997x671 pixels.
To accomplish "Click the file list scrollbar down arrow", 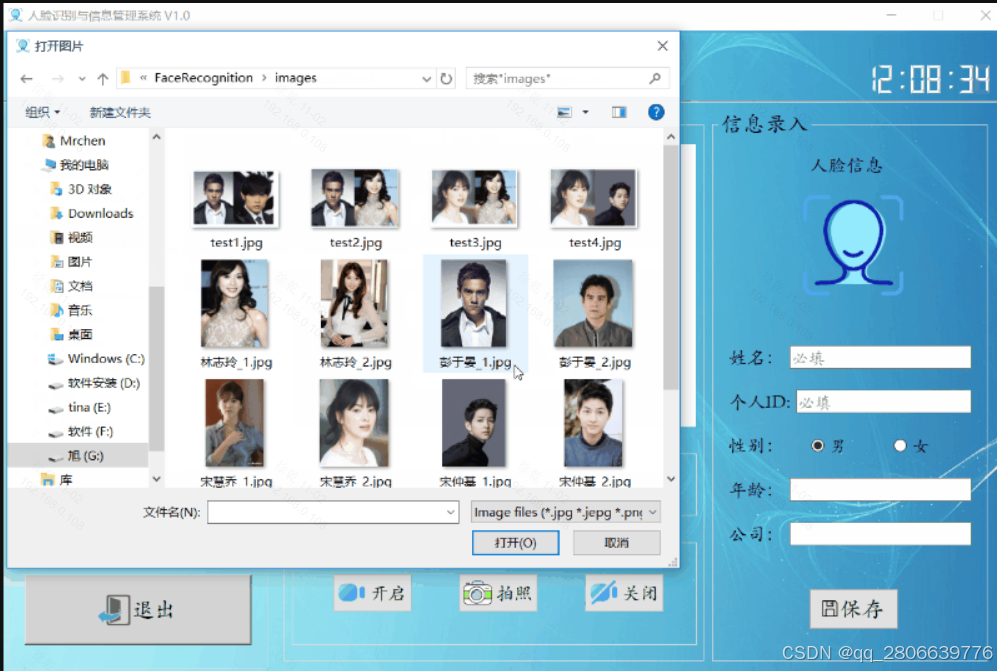I will tap(671, 479).
